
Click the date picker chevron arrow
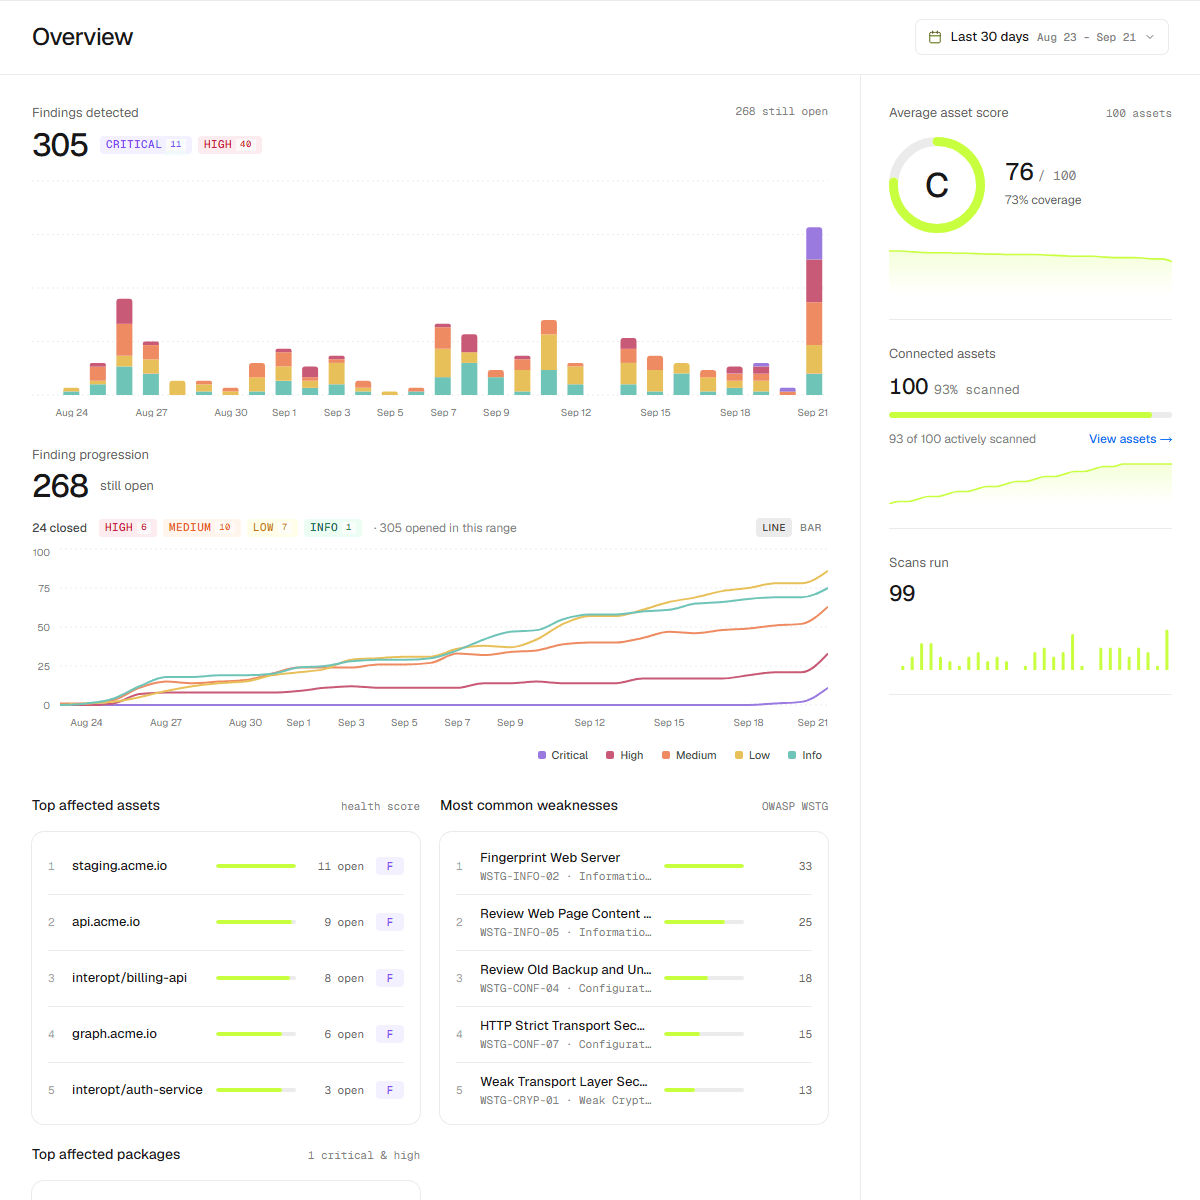pyautogui.click(x=1150, y=37)
